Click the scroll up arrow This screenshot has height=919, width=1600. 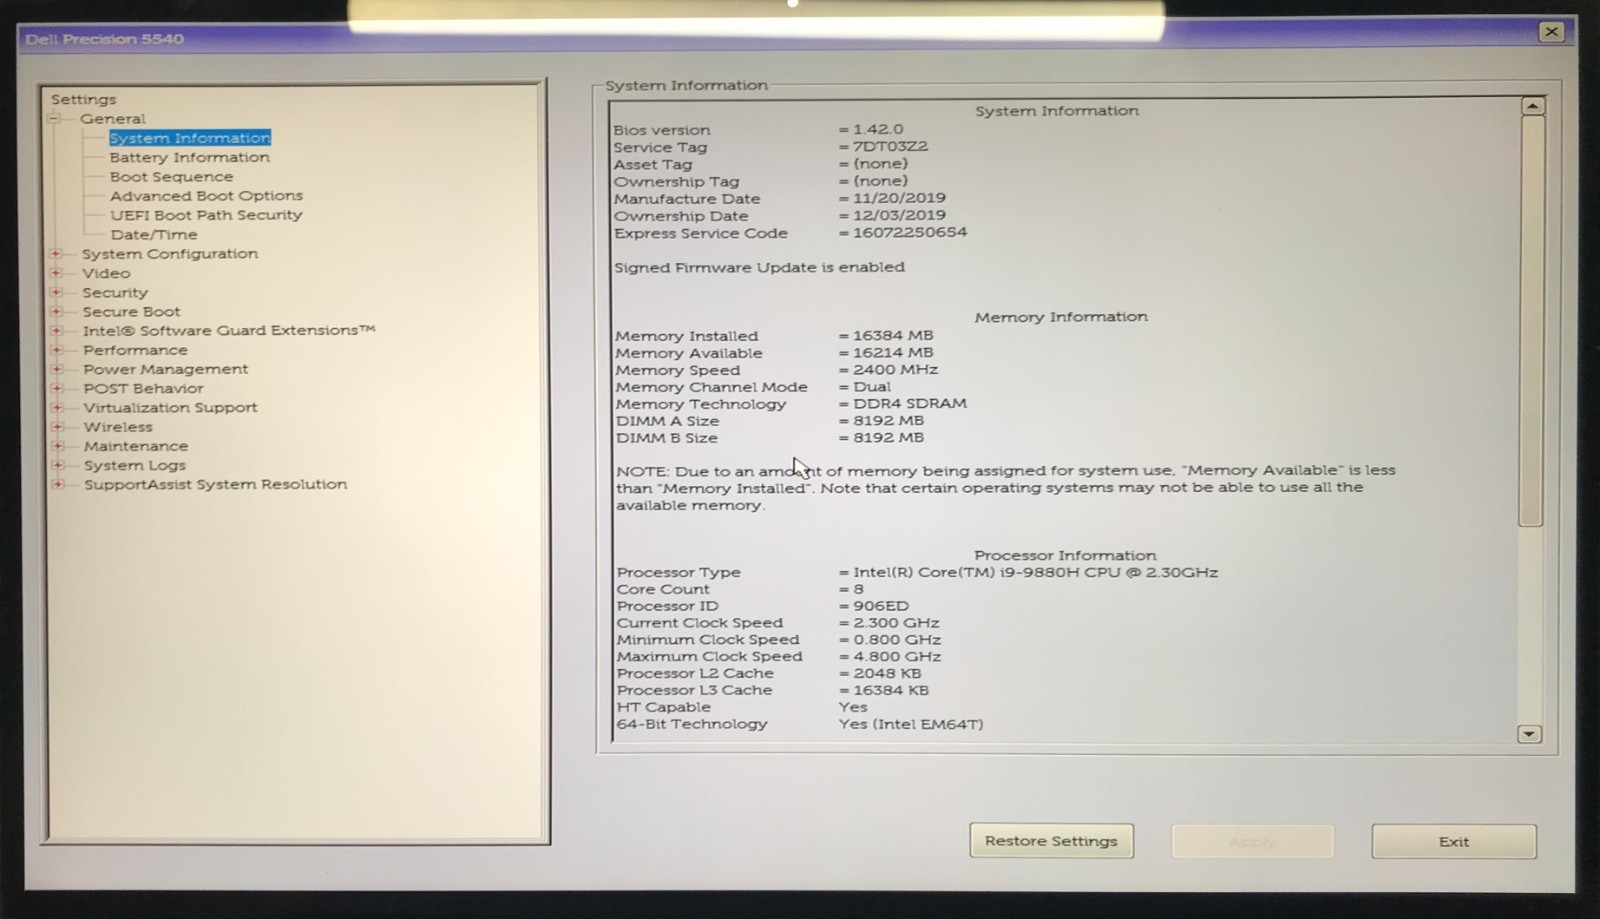pyautogui.click(x=1532, y=106)
